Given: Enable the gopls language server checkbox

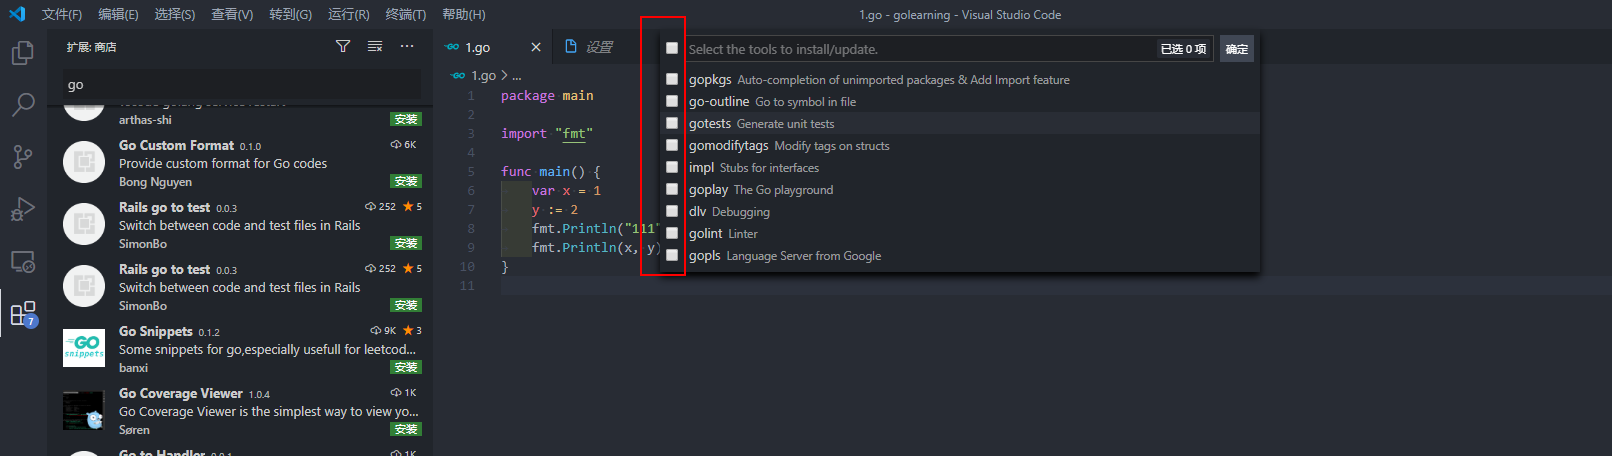Looking at the screenshot, I should (672, 255).
